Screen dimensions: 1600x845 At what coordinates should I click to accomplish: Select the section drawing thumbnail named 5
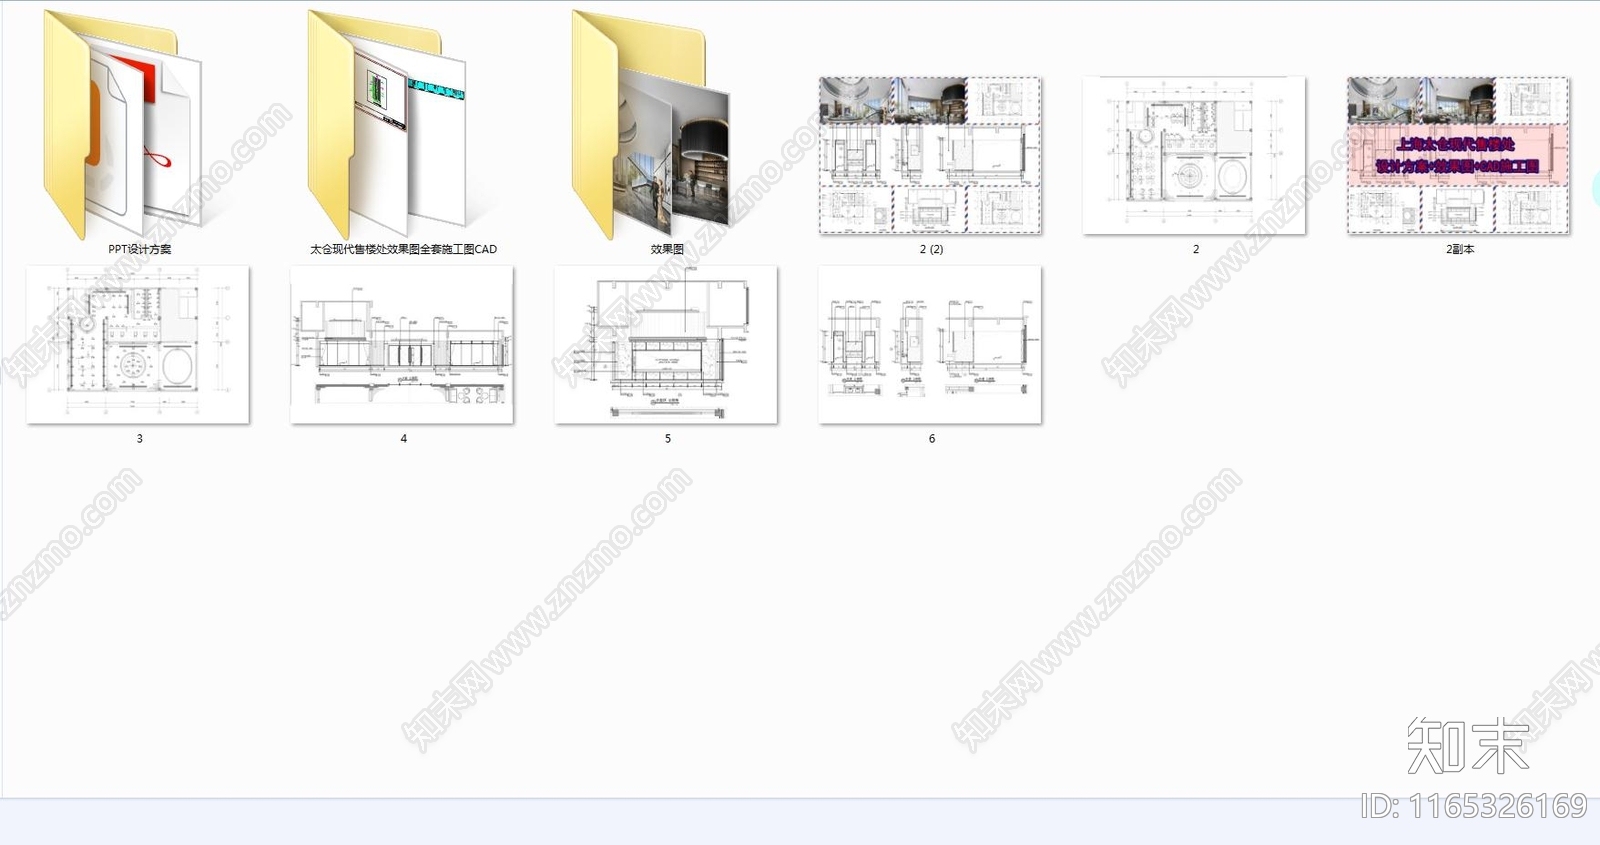667,344
